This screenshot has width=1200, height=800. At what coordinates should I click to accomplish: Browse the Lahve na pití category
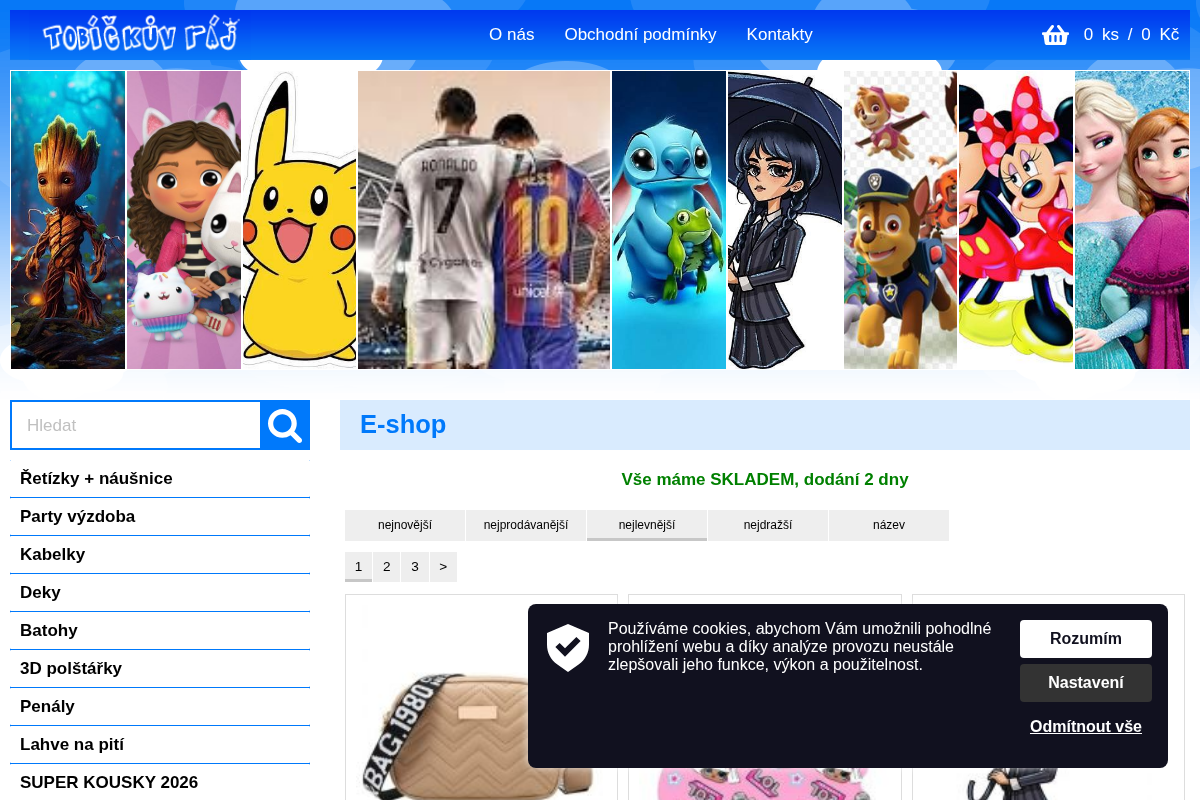click(x=160, y=745)
